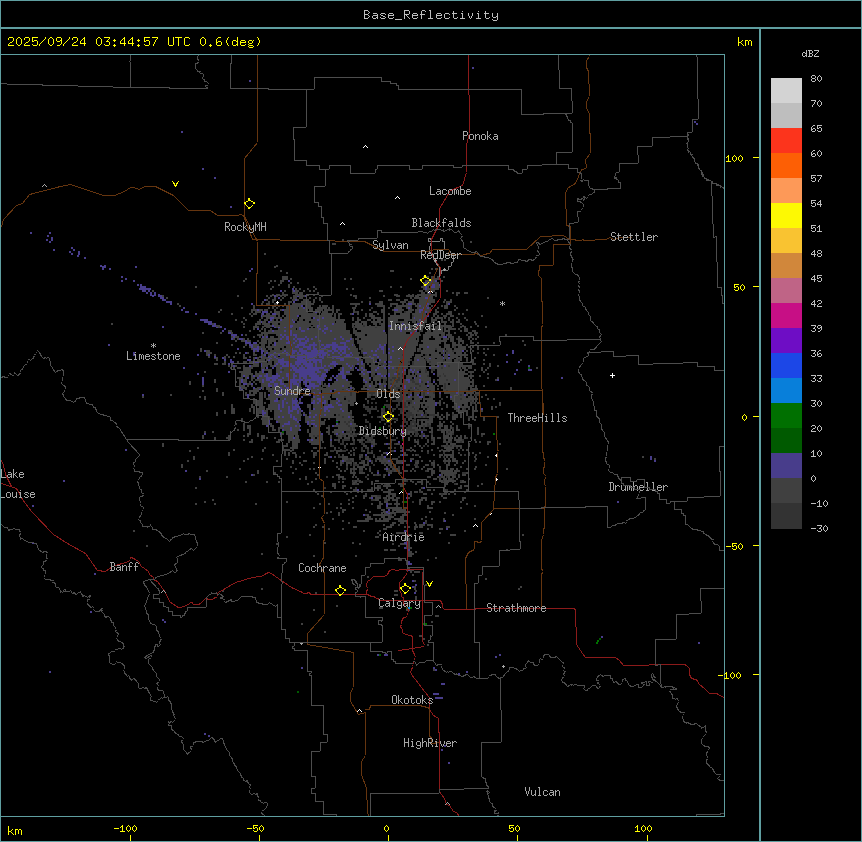Select the Banff label on the map
Screen dimensions: 862x842
pos(124,567)
